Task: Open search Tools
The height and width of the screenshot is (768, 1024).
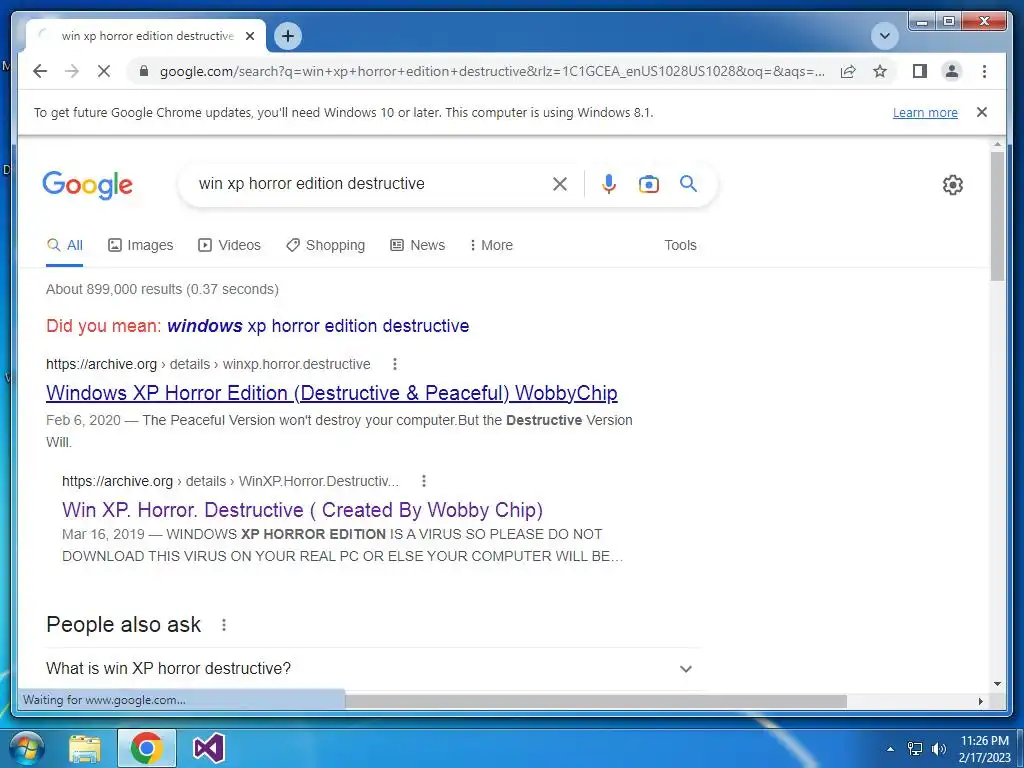Action: click(x=680, y=246)
